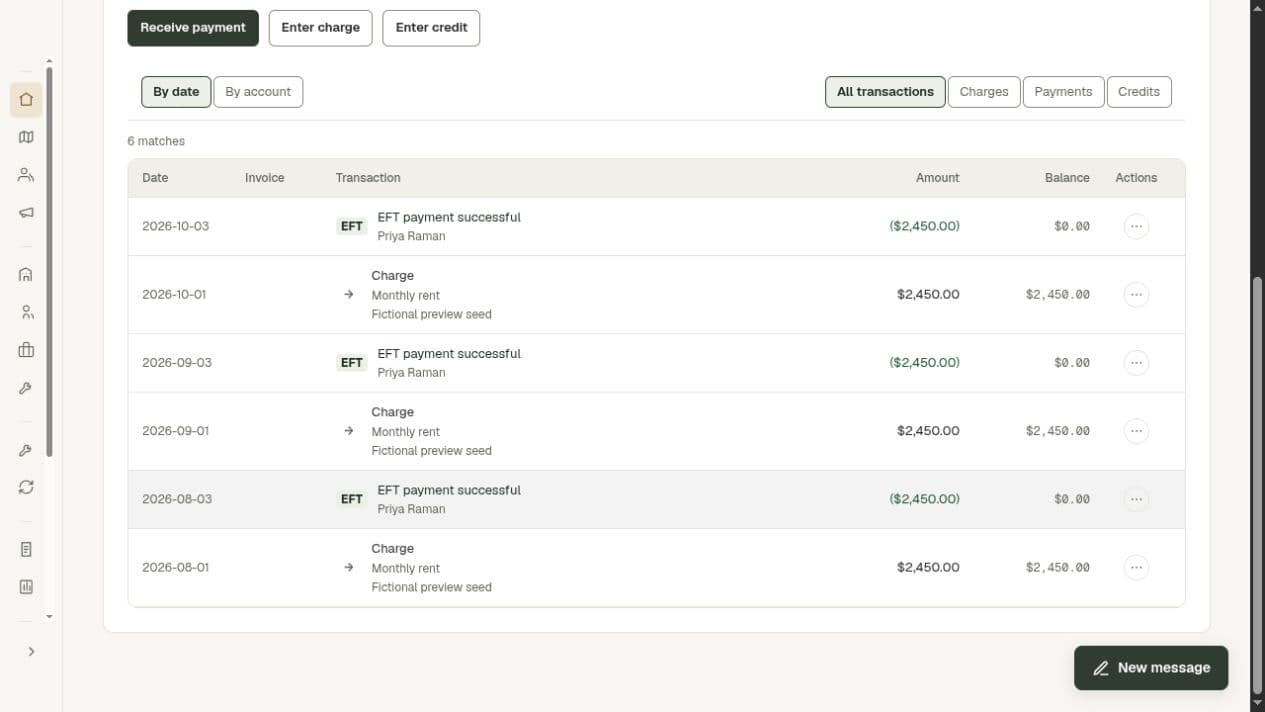Click the arrow icon on 2026-08-01 charge
Image resolution: width=1265 pixels, height=712 pixels.
348,567
